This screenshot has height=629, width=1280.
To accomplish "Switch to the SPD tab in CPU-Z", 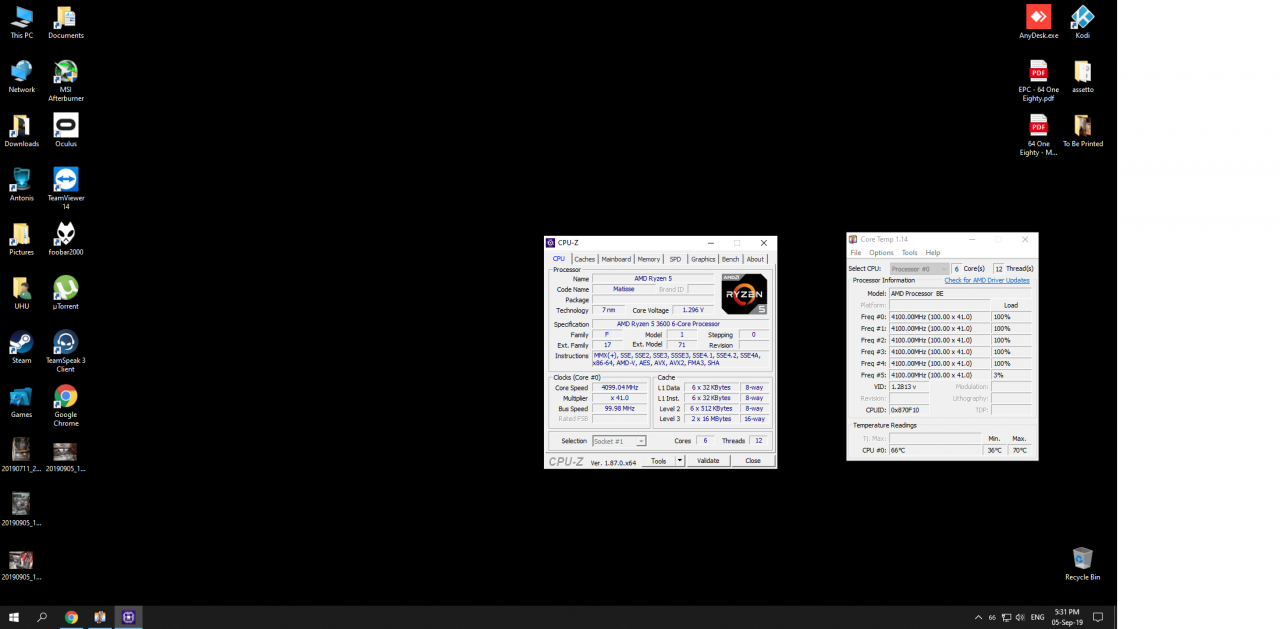I will pos(675,259).
